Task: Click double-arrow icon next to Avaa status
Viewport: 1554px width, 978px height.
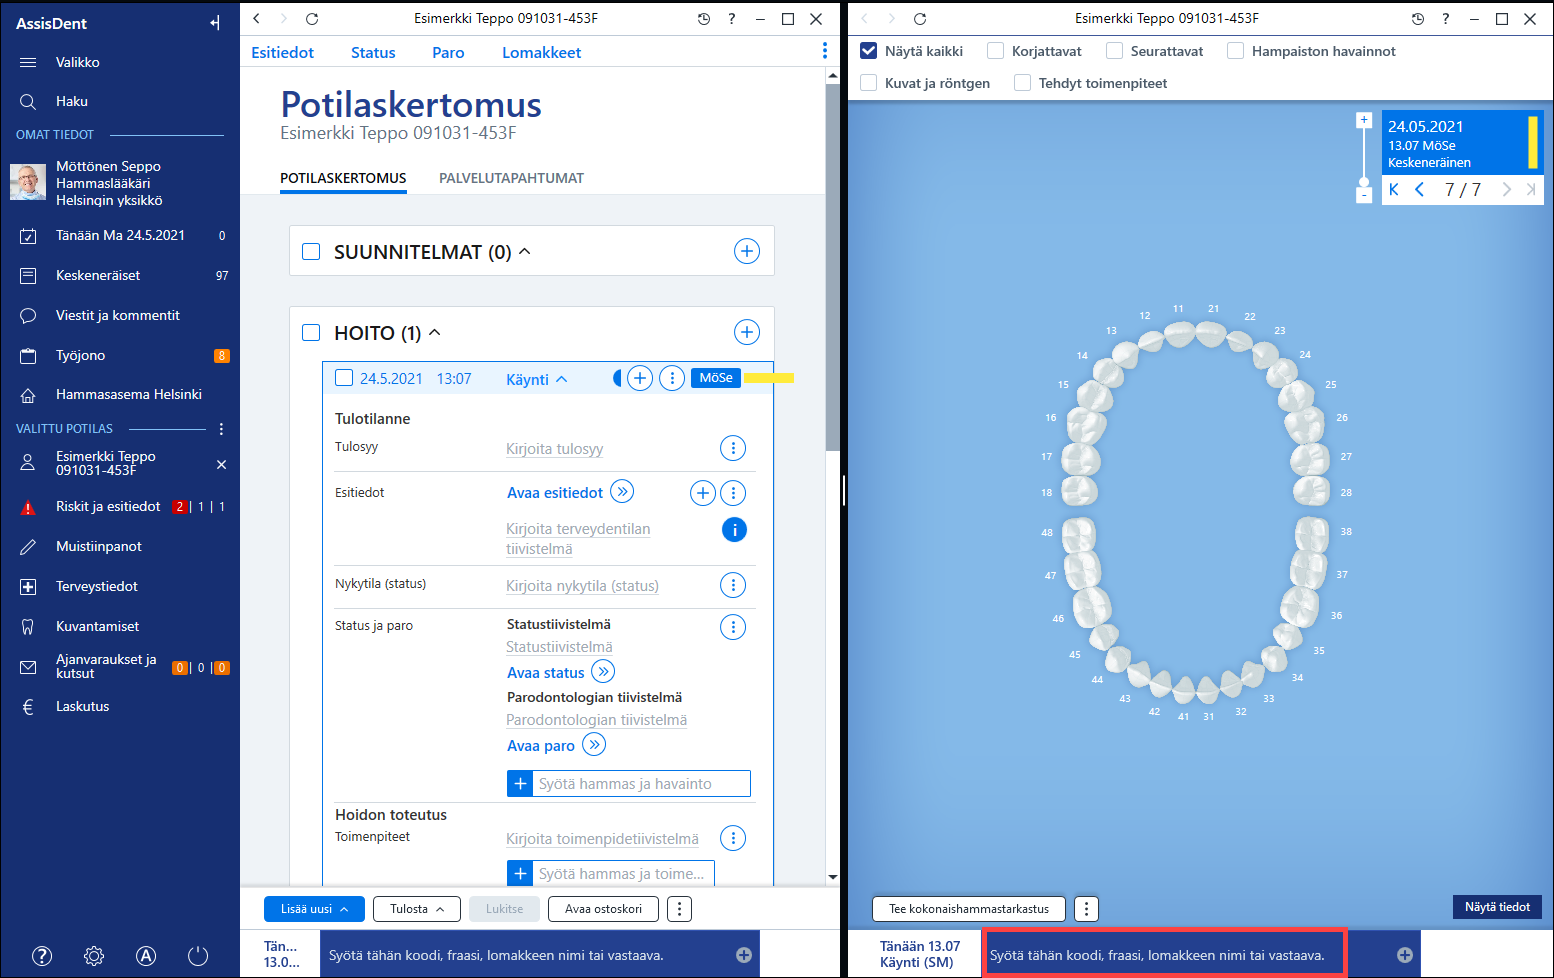Action: (603, 671)
